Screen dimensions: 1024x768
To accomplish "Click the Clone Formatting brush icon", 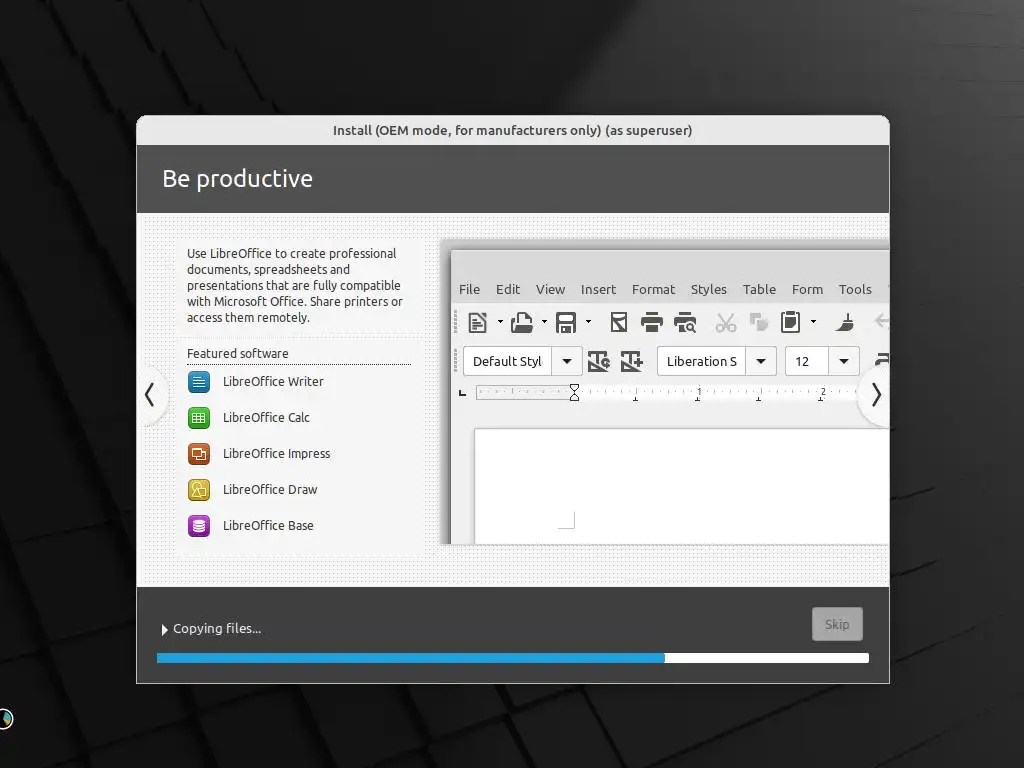I will point(845,322).
